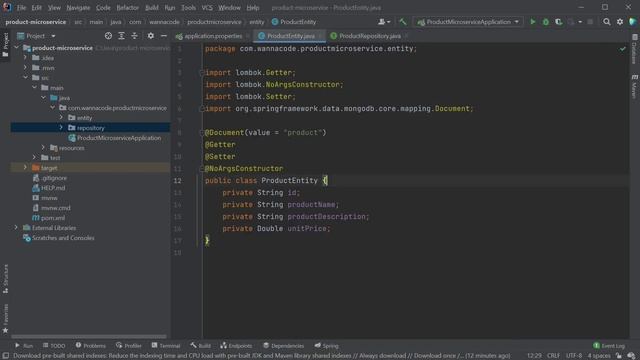Open Event Log from status area
This screenshot has height=360, width=640.
point(609,346)
